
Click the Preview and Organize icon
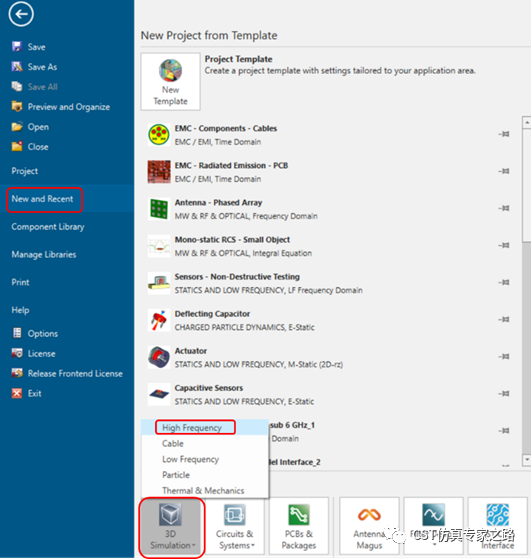point(17,106)
